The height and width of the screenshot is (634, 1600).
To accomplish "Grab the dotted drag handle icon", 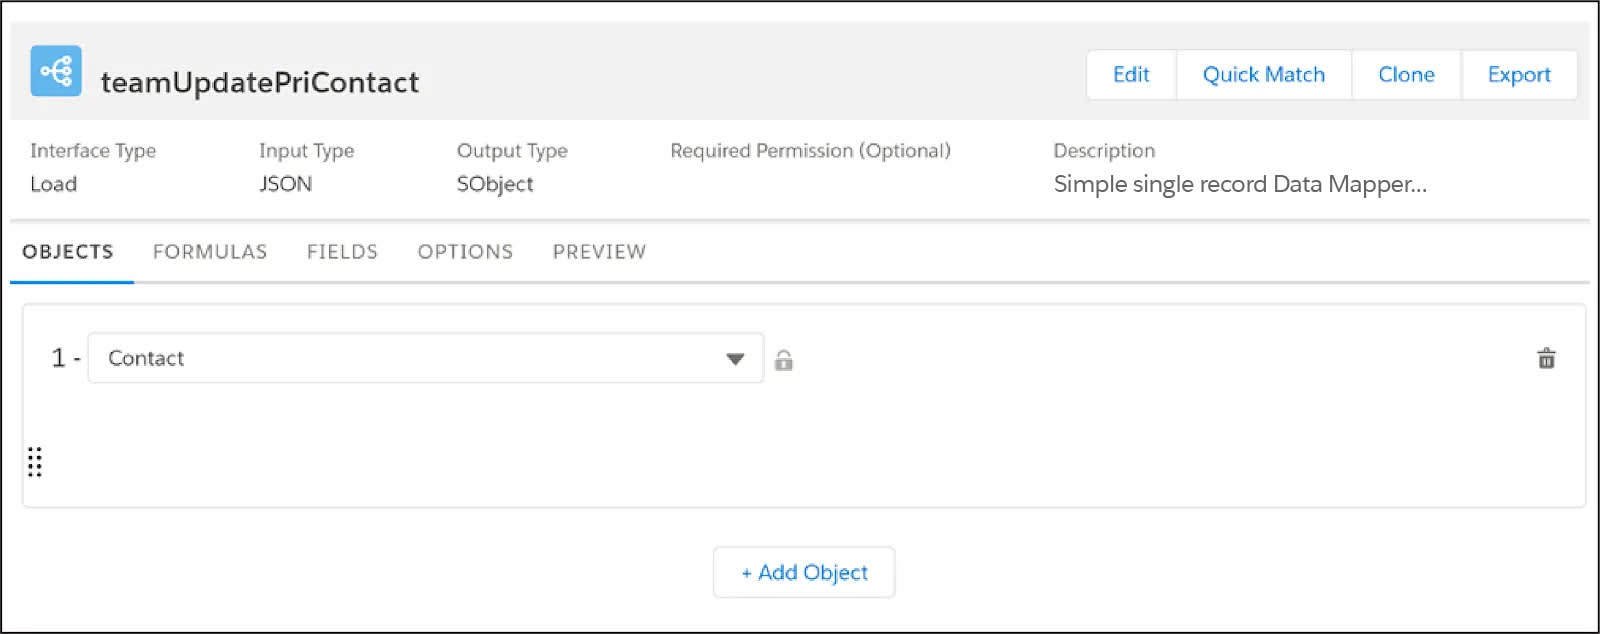I will (x=35, y=462).
